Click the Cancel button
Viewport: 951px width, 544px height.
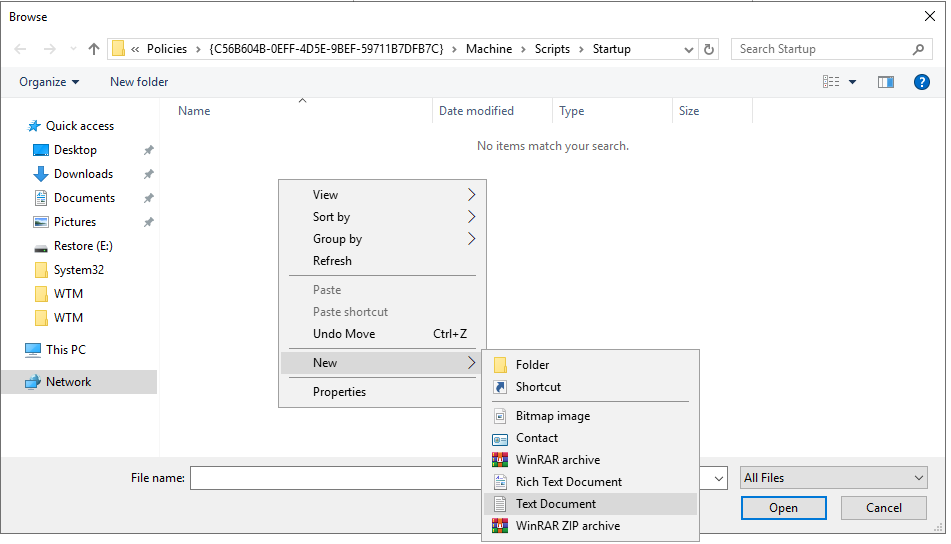(x=883, y=508)
